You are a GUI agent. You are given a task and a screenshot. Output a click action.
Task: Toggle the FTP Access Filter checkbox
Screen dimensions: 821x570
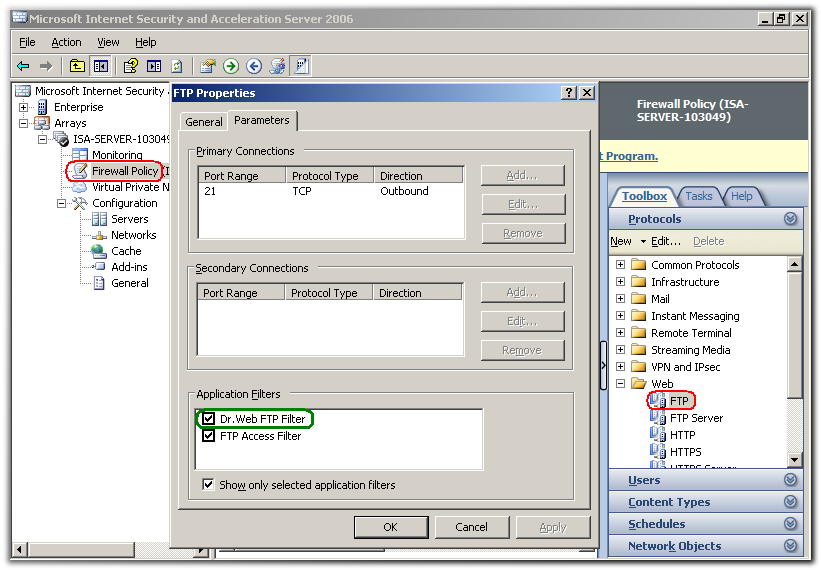(x=208, y=436)
